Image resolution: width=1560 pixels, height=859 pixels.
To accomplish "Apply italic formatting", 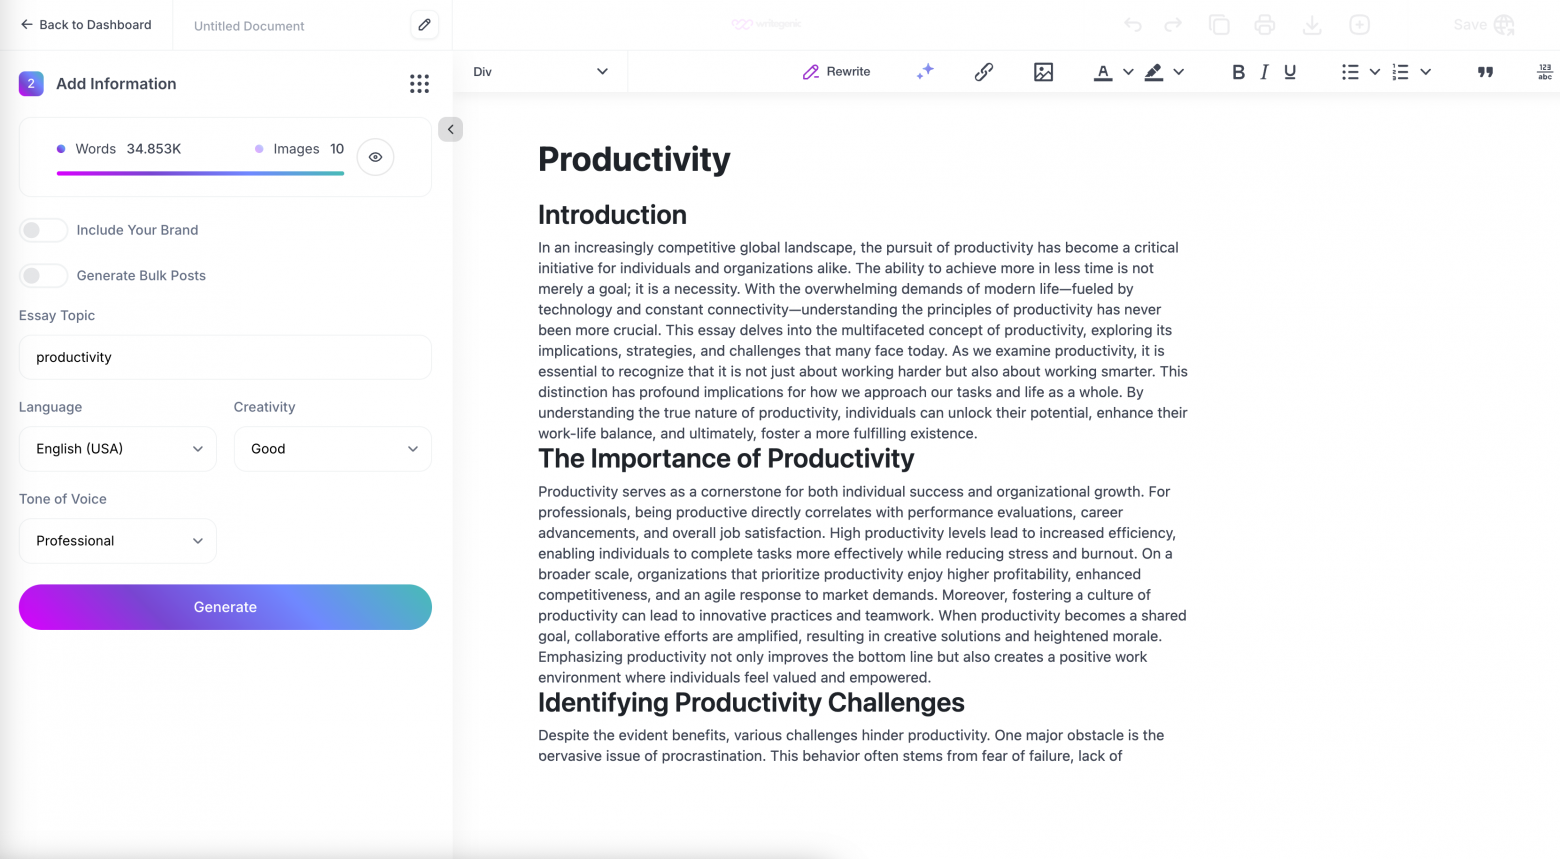I will pyautogui.click(x=1264, y=72).
